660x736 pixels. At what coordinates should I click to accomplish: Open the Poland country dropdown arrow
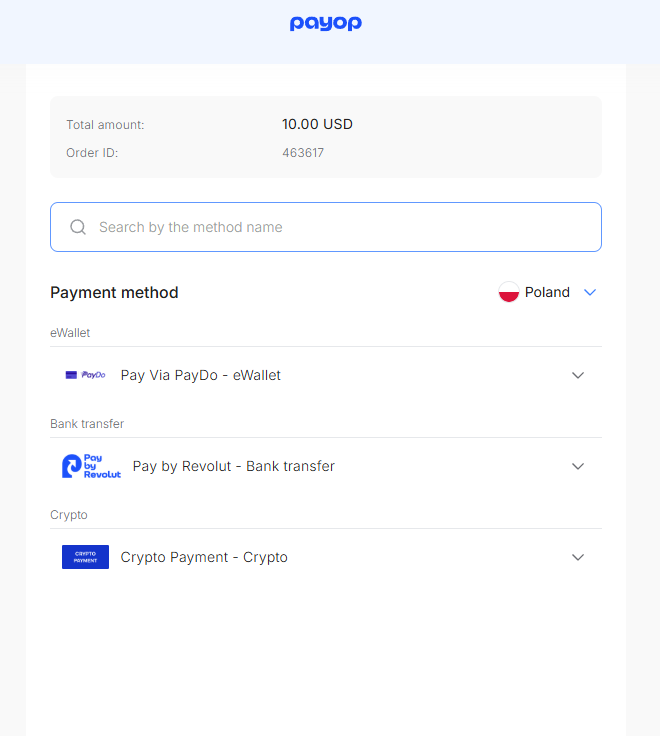[590, 292]
